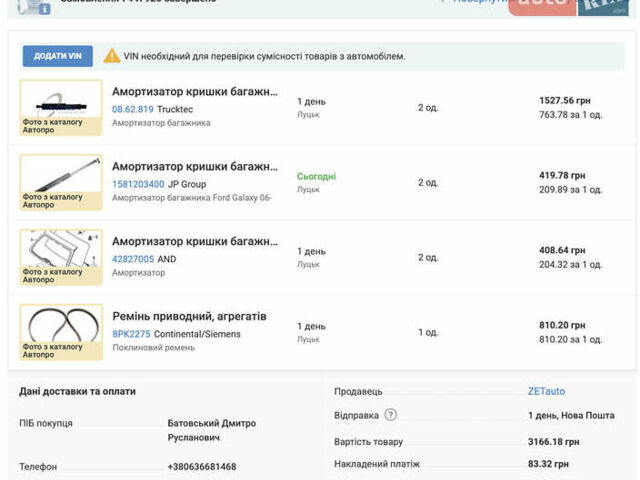Open the ZETauto seller link

coord(546,391)
